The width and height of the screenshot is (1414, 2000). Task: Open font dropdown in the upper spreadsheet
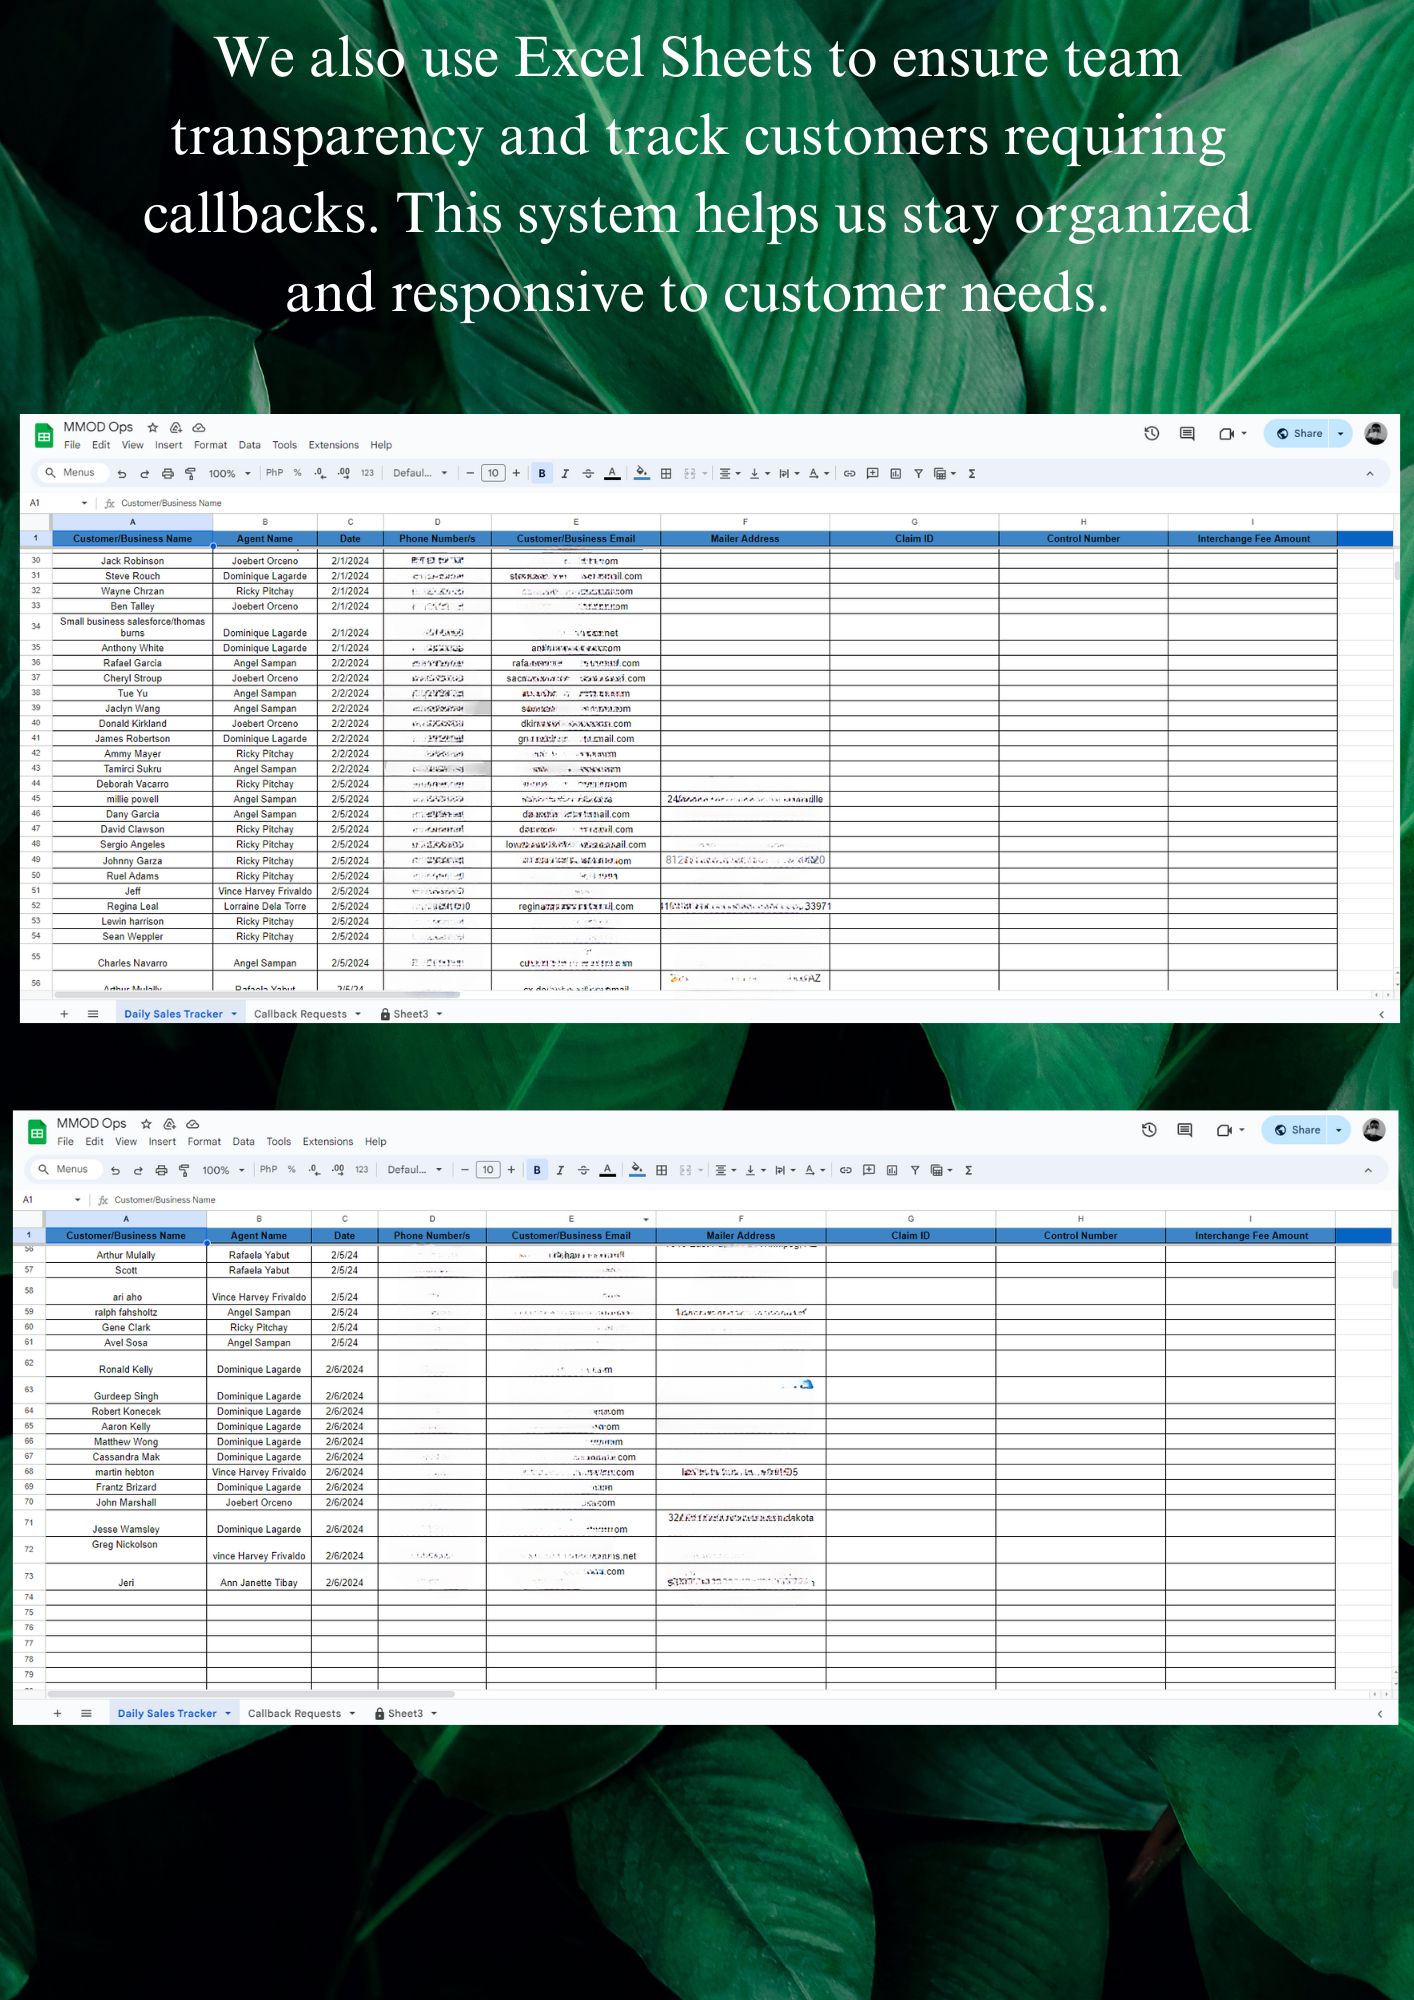tap(420, 474)
